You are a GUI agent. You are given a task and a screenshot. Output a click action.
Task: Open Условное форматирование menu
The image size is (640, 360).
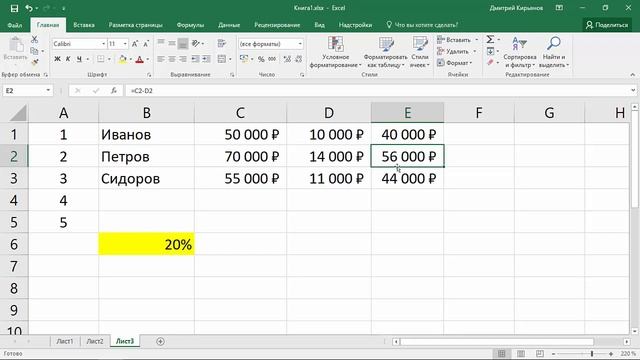336,52
